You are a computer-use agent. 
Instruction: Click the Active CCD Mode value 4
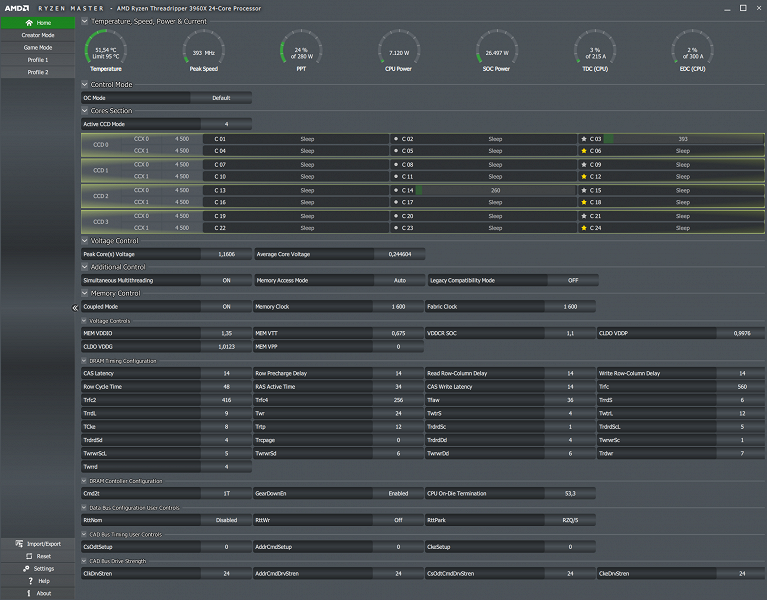(x=226, y=124)
